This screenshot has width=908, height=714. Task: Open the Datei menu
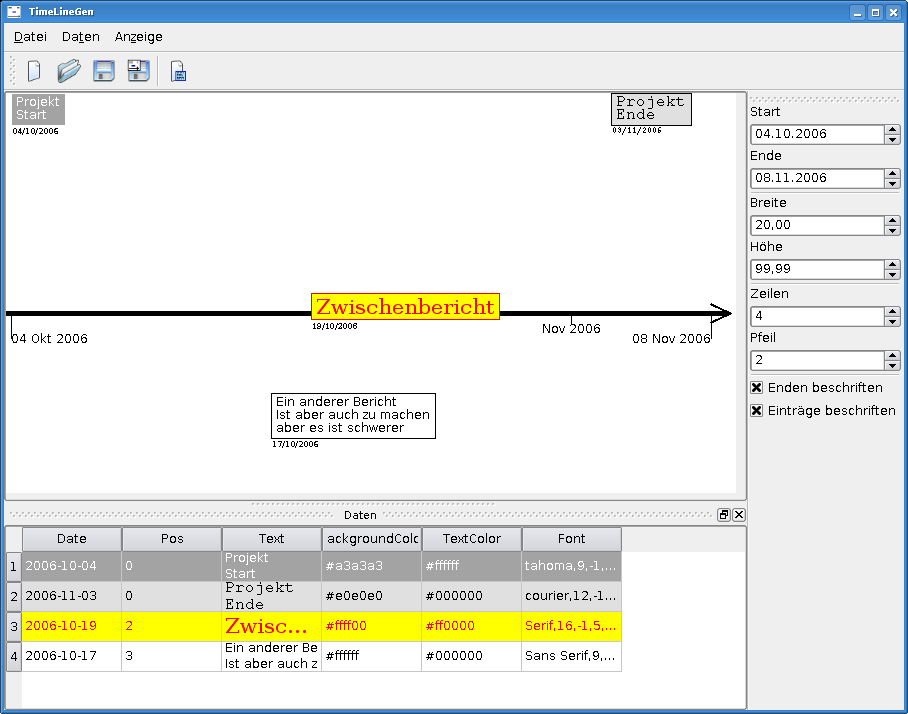(x=30, y=36)
